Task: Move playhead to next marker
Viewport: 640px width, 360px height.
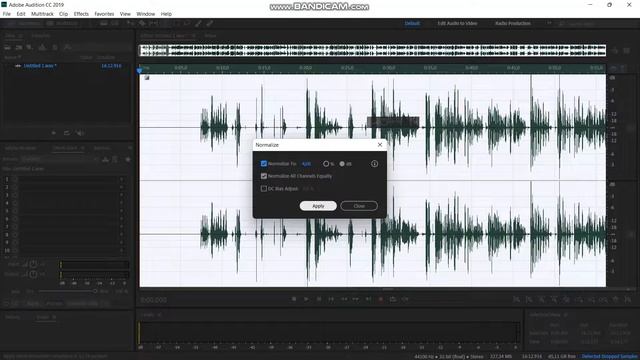Action: [368, 299]
